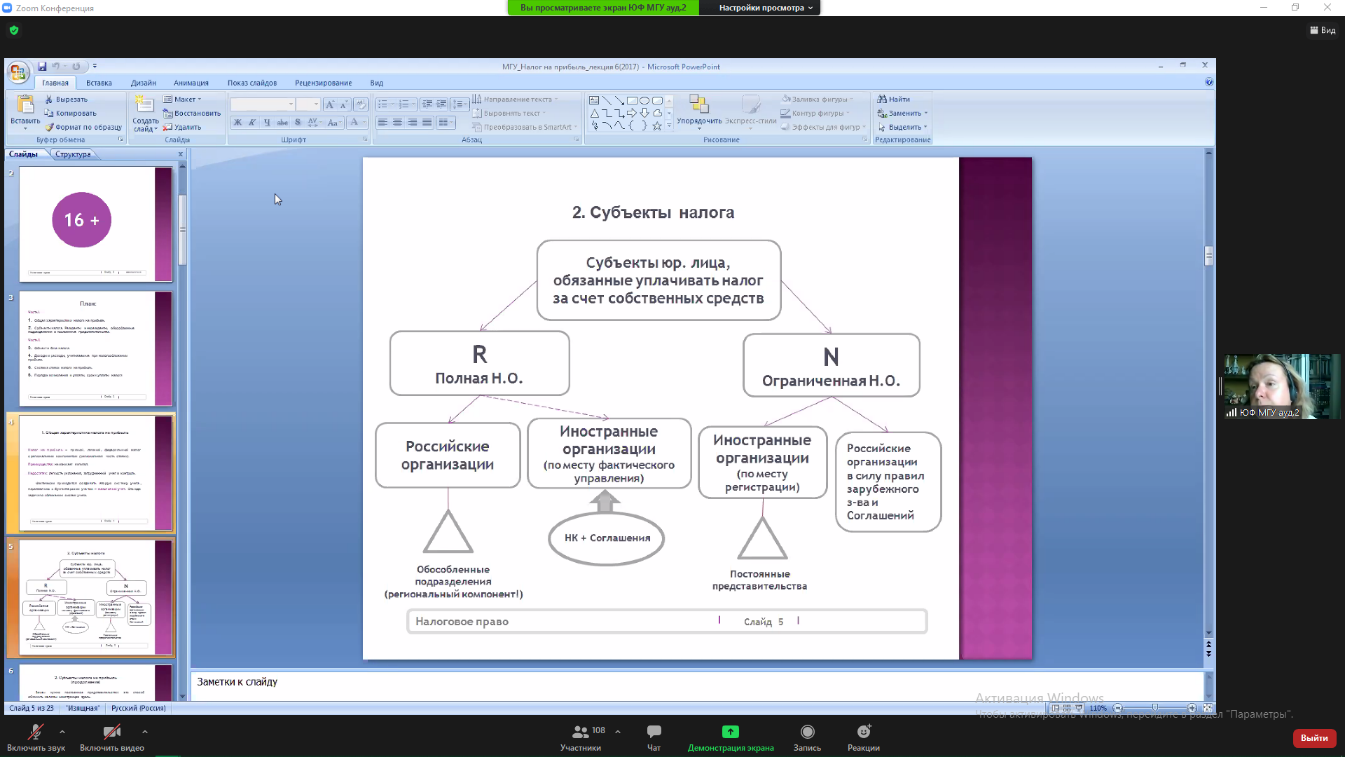Click the increase font size icon

pyautogui.click(x=329, y=104)
